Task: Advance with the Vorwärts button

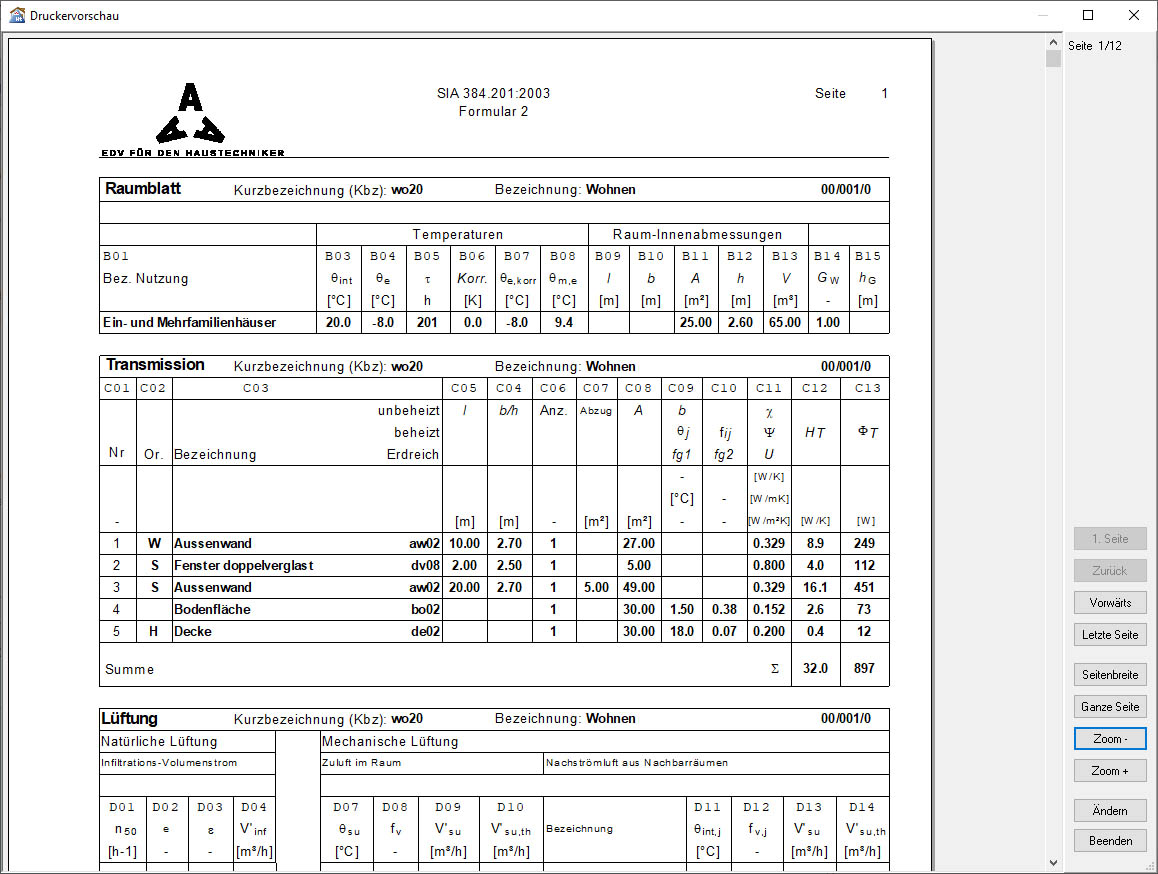Action: tap(1110, 603)
